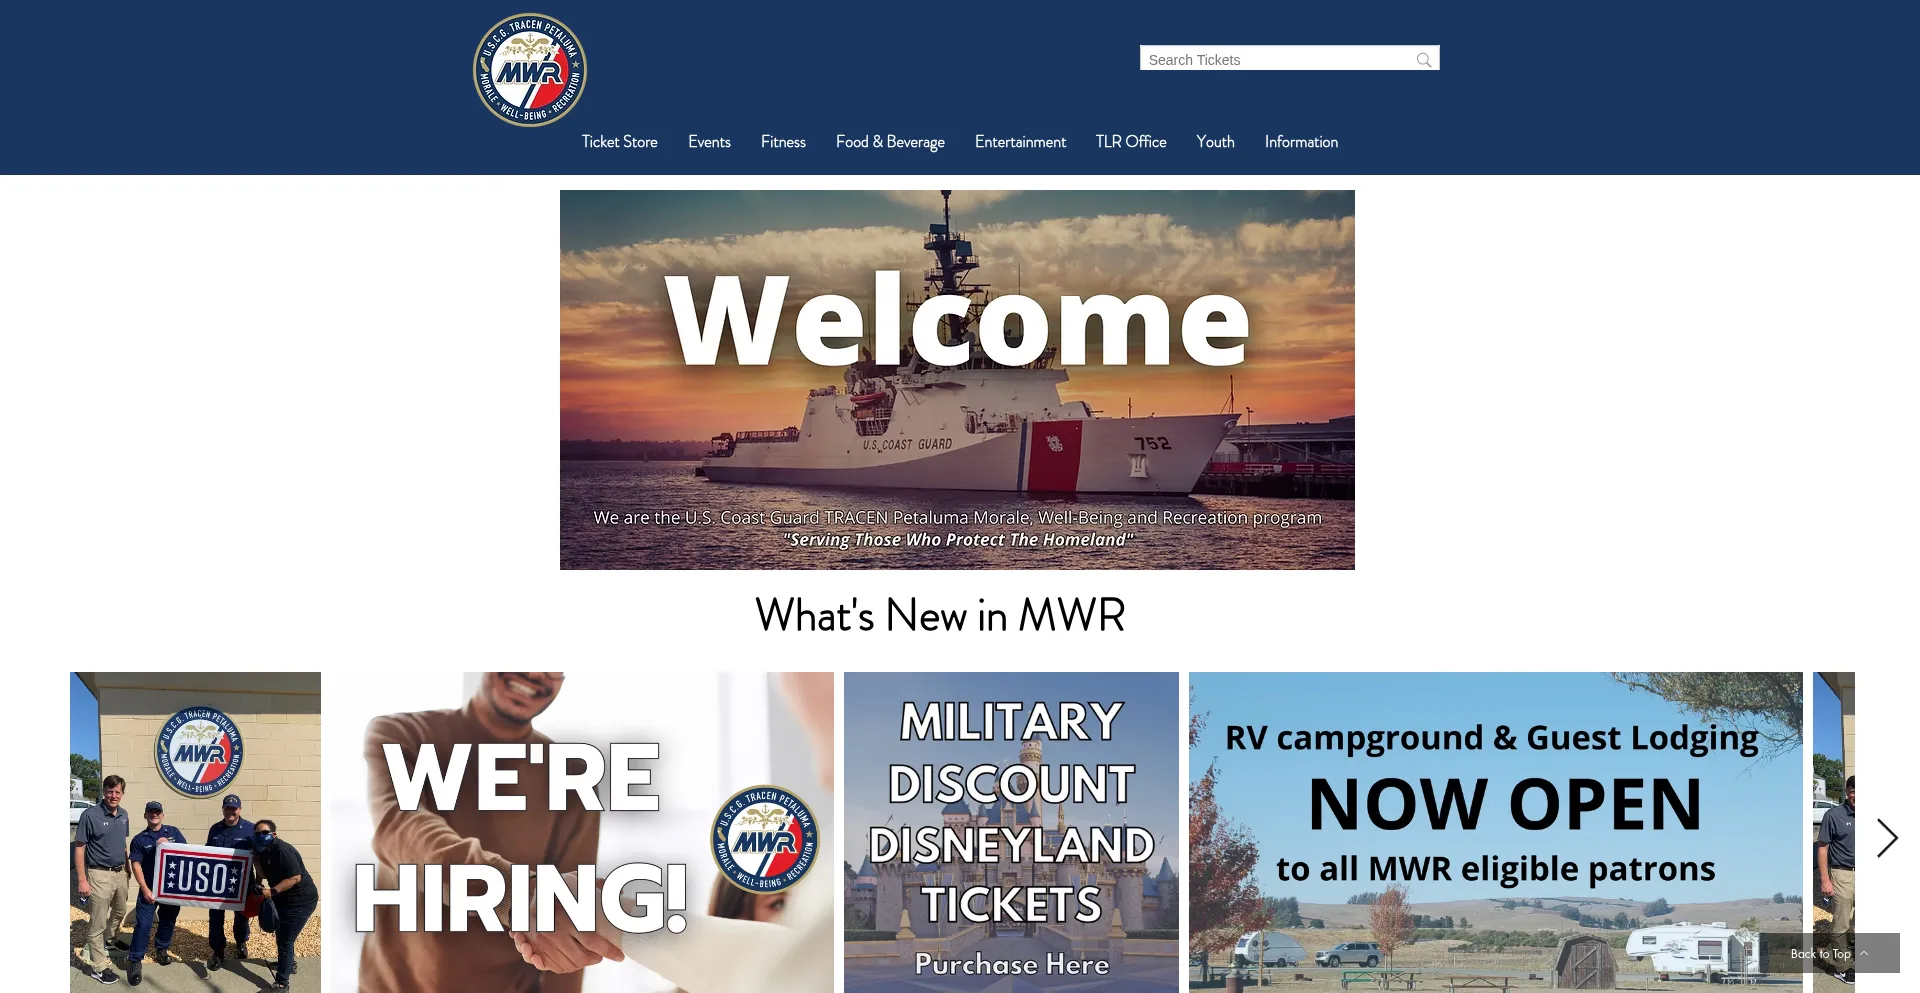Open the Events menu item
1920x993 pixels.
[x=709, y=142]
